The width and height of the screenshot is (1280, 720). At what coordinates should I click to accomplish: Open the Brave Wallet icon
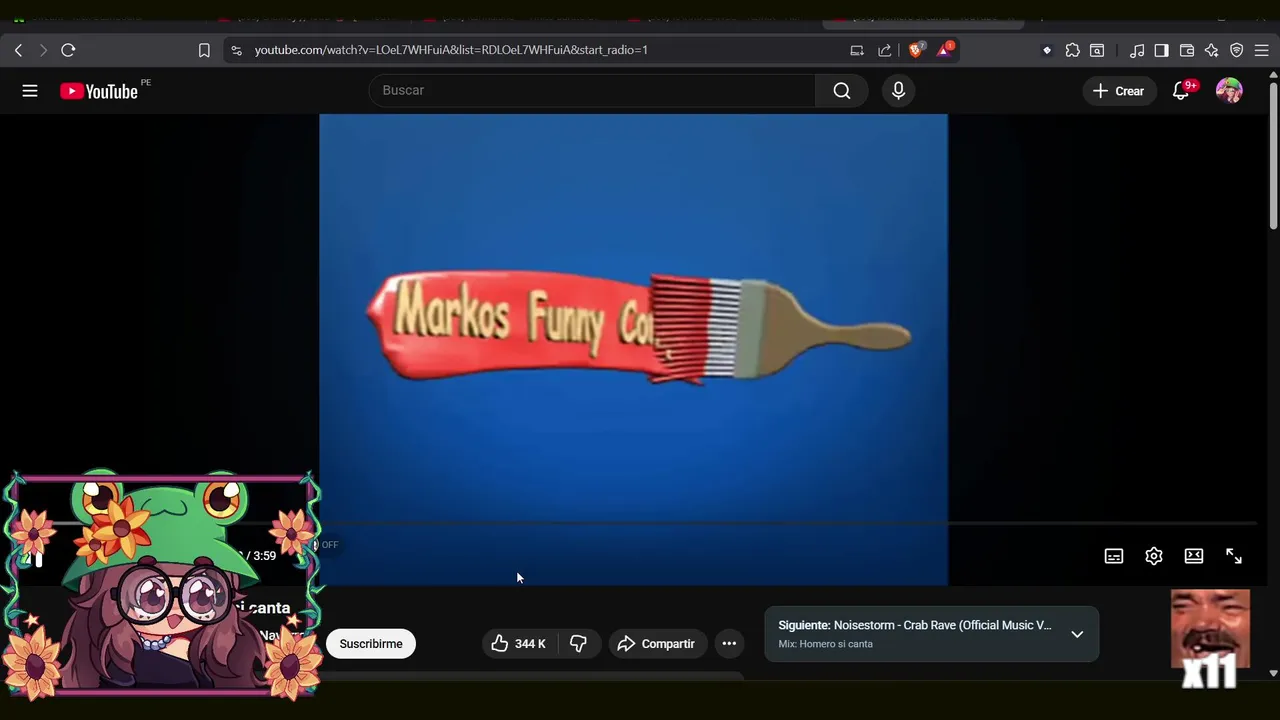(x=1187, y=50)
